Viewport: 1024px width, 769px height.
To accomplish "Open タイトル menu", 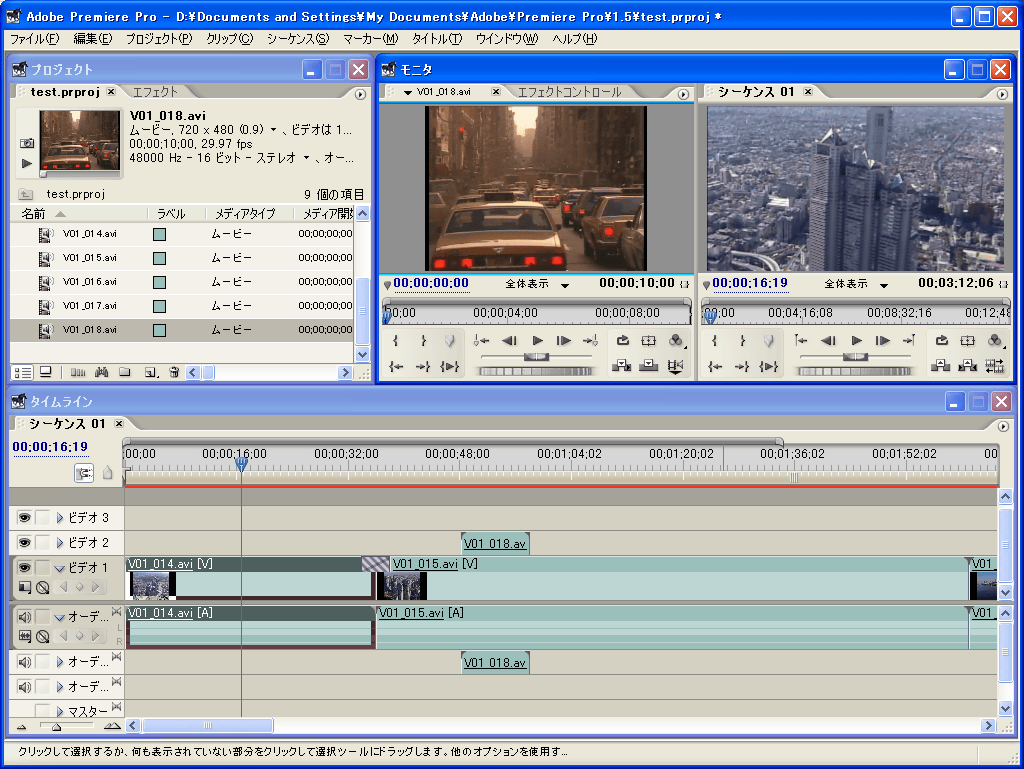I will pos(436,39).
